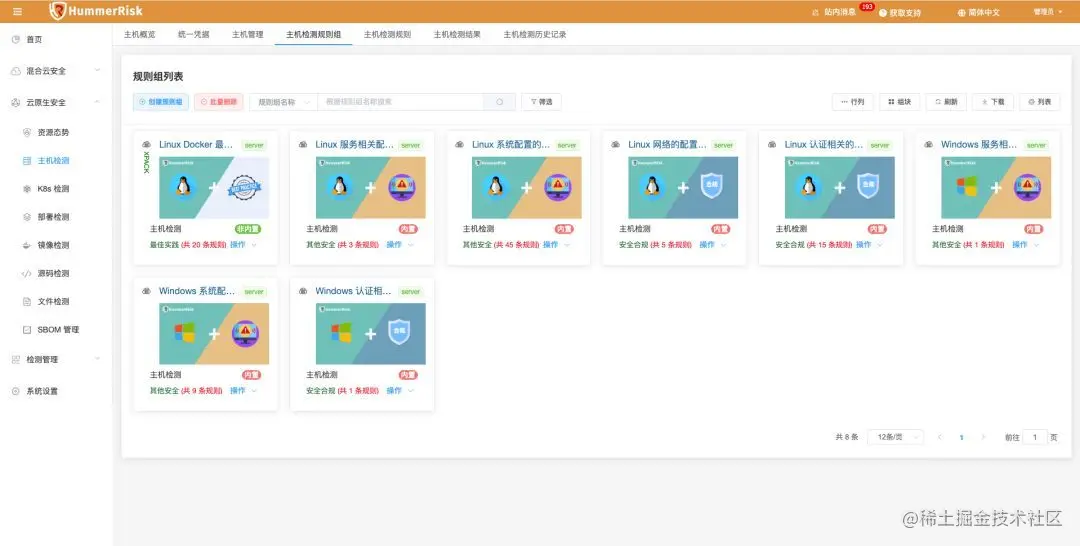Click cloud icon on Windows 认证相 card
Screen dimensions: 1080x546
[303, 291]
